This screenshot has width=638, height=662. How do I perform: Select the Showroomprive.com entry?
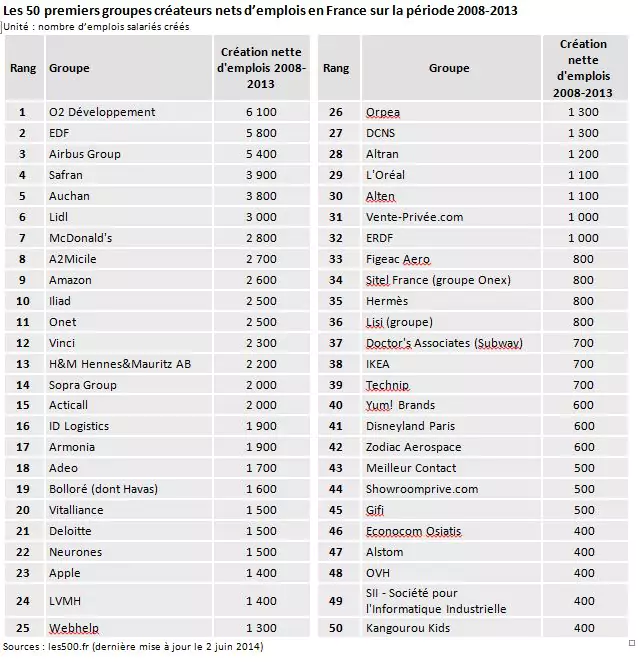click(x=422, y=490)
